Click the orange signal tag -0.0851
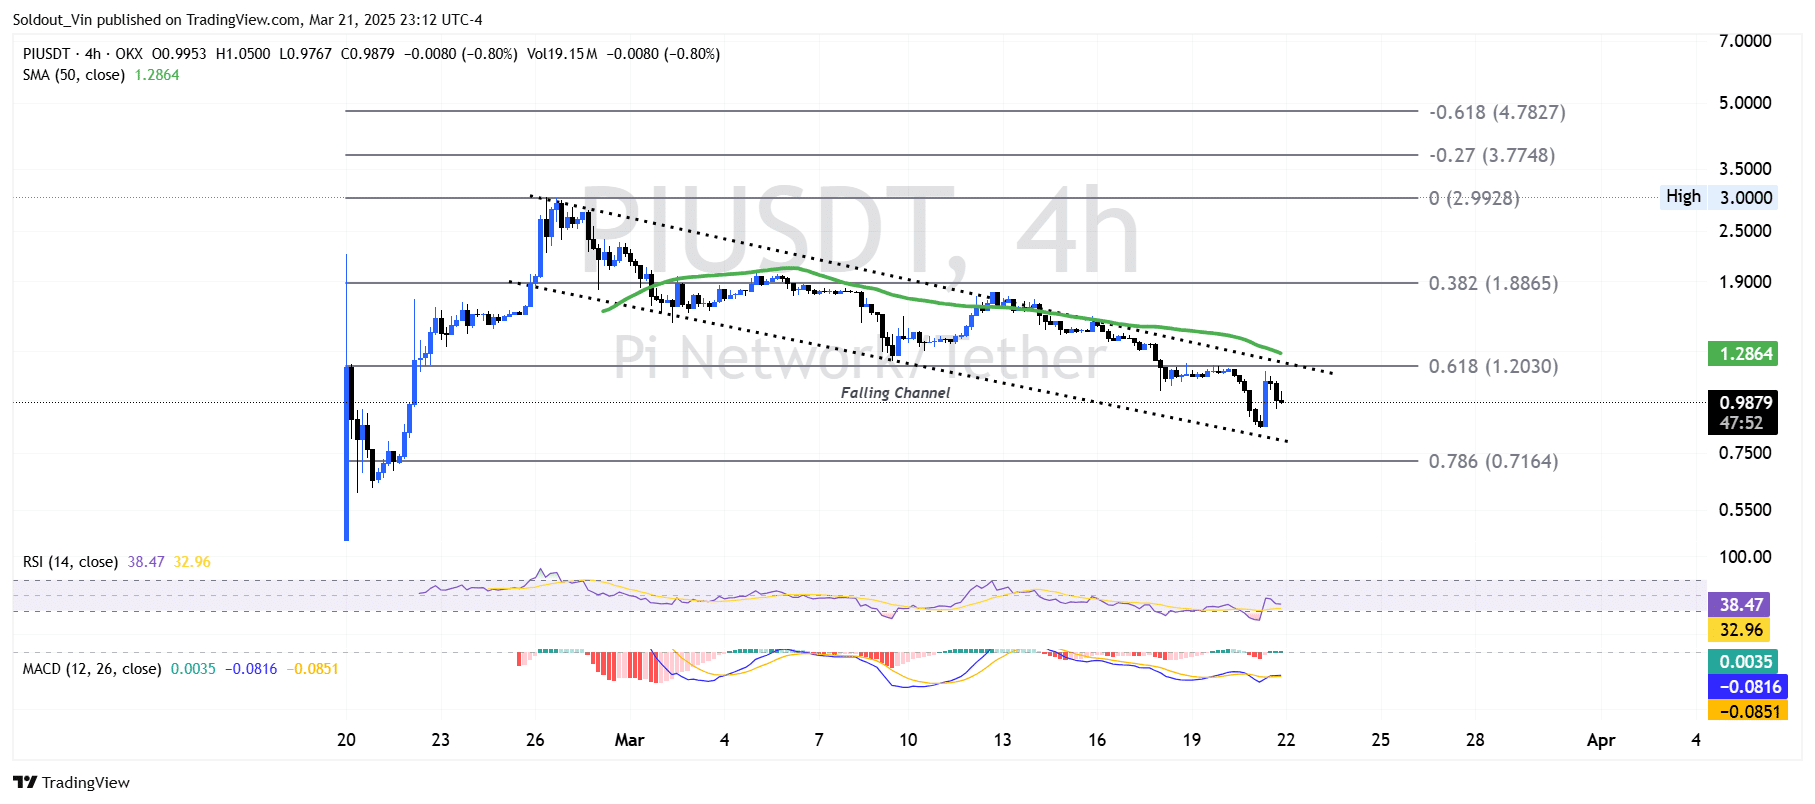 [x=1749, y=712]
